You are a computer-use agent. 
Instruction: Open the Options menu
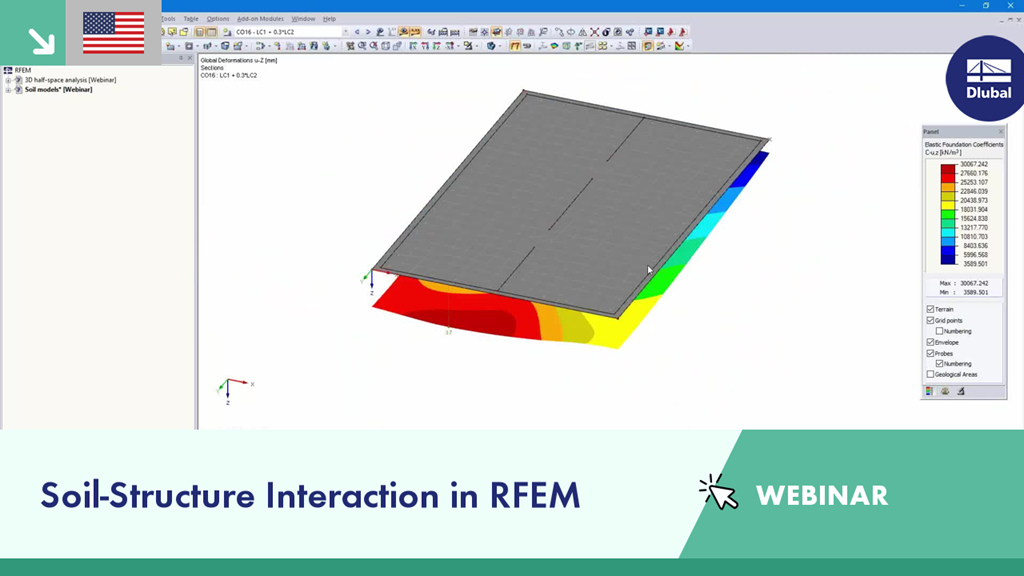click(x=218, y=19)
